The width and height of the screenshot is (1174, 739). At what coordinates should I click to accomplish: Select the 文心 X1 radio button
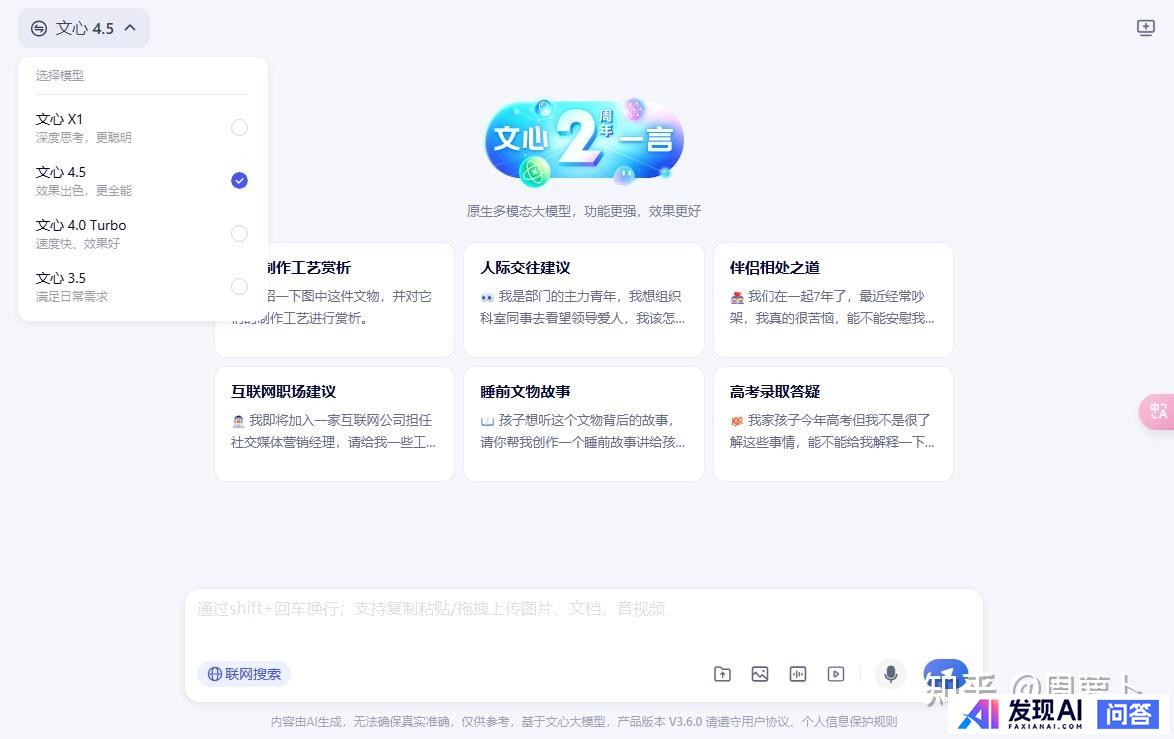pos(239,127)
